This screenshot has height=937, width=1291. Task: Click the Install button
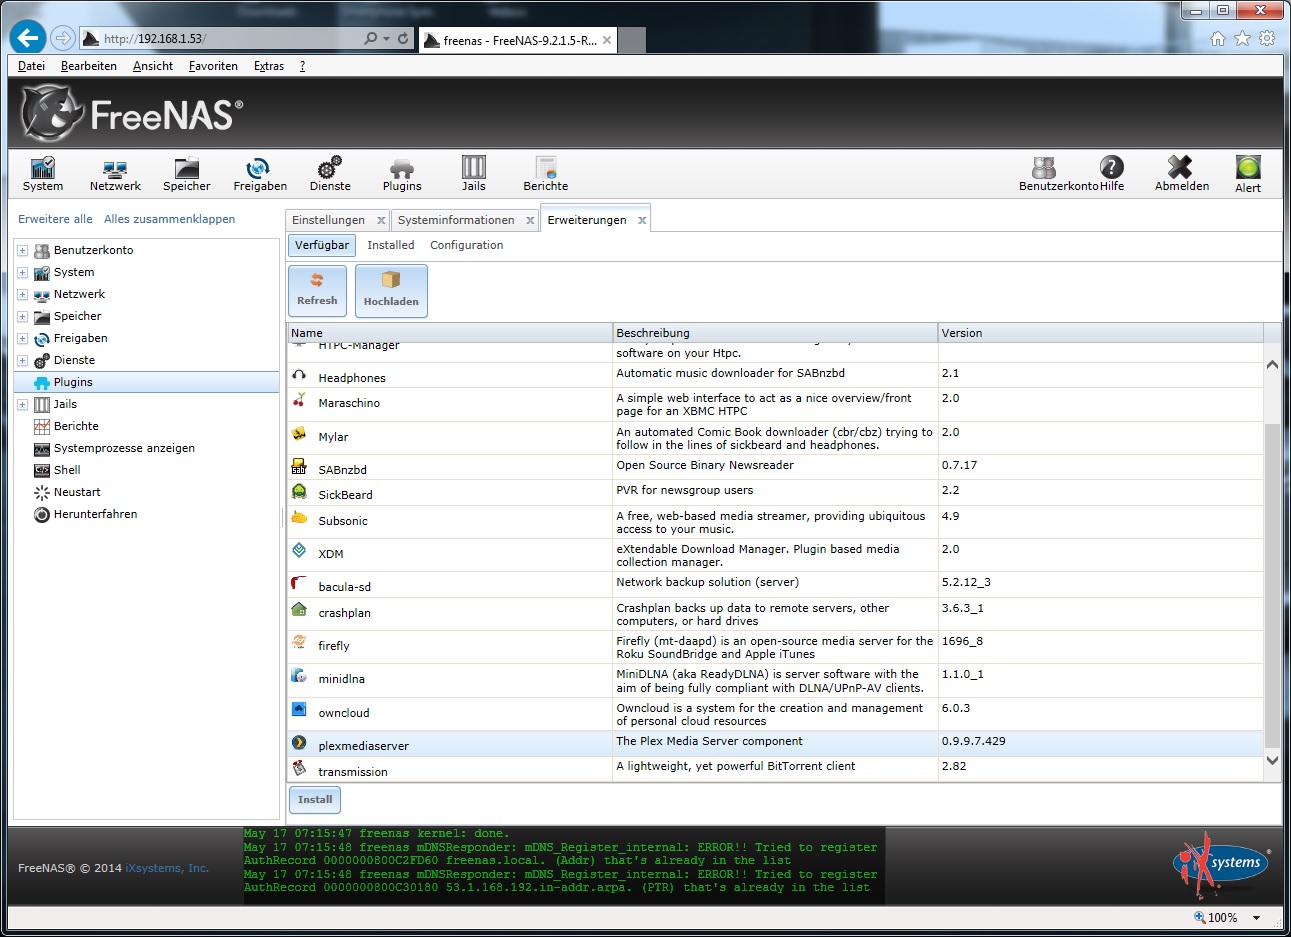315,800
